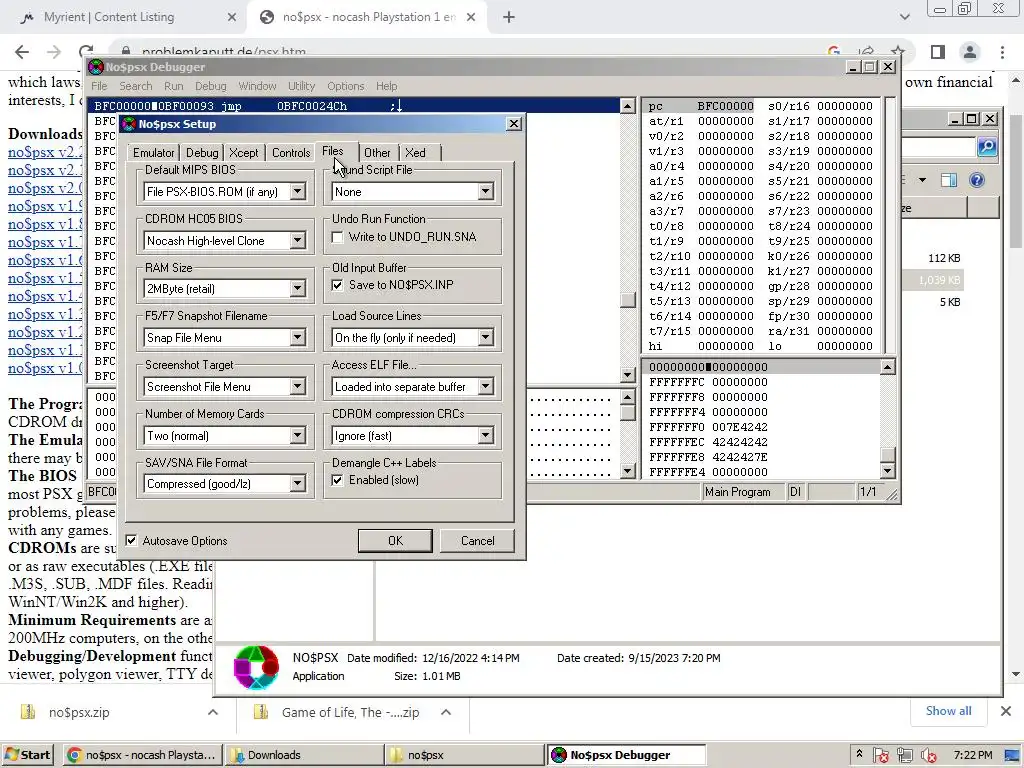The width and height of the screenshot is (1024, 768).
Task: Close the No$psx Setup dialog
Action: tap(514, 123)
